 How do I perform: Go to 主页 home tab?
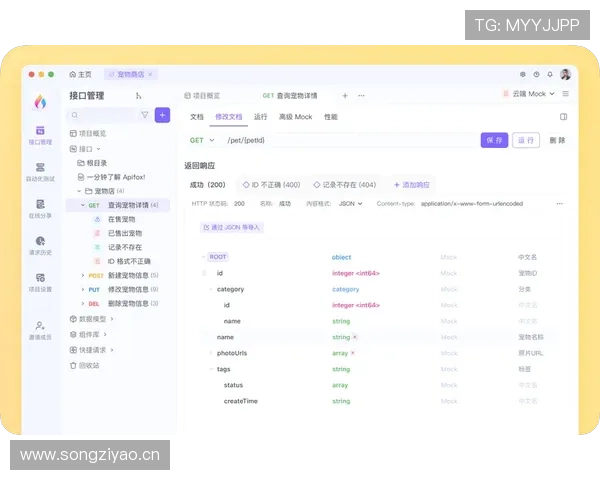[x=80, y=74]
